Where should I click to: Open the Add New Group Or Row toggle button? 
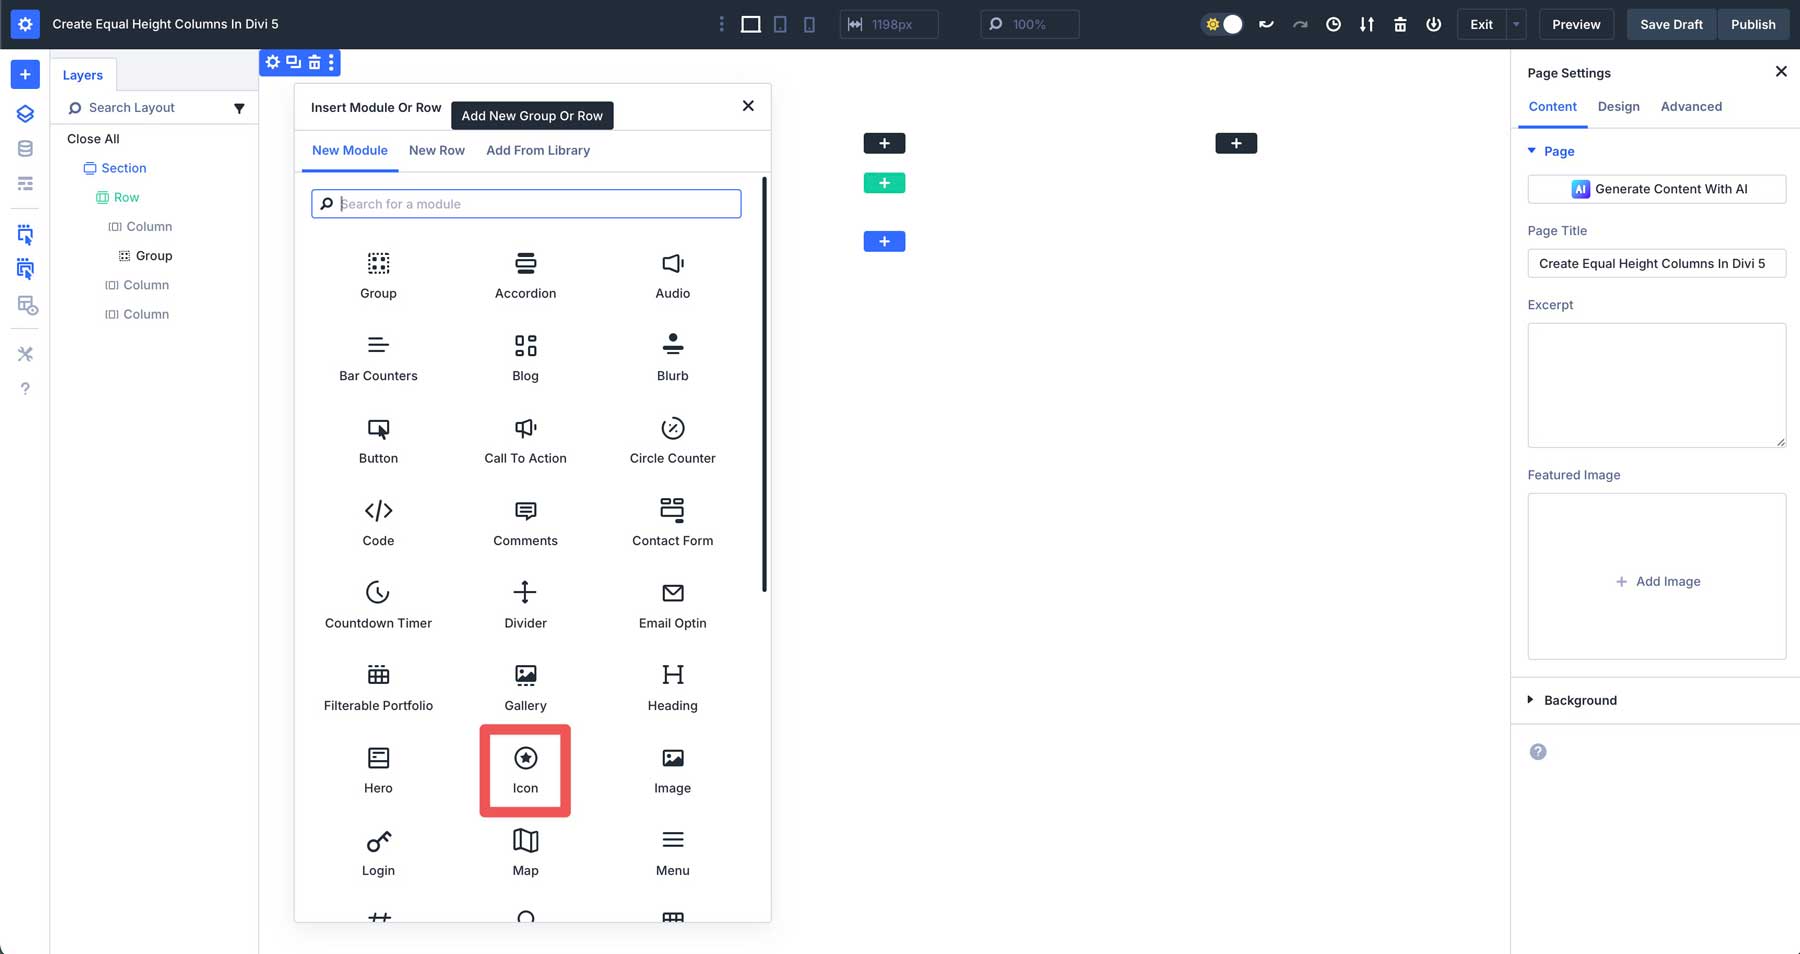coord(531,115)
